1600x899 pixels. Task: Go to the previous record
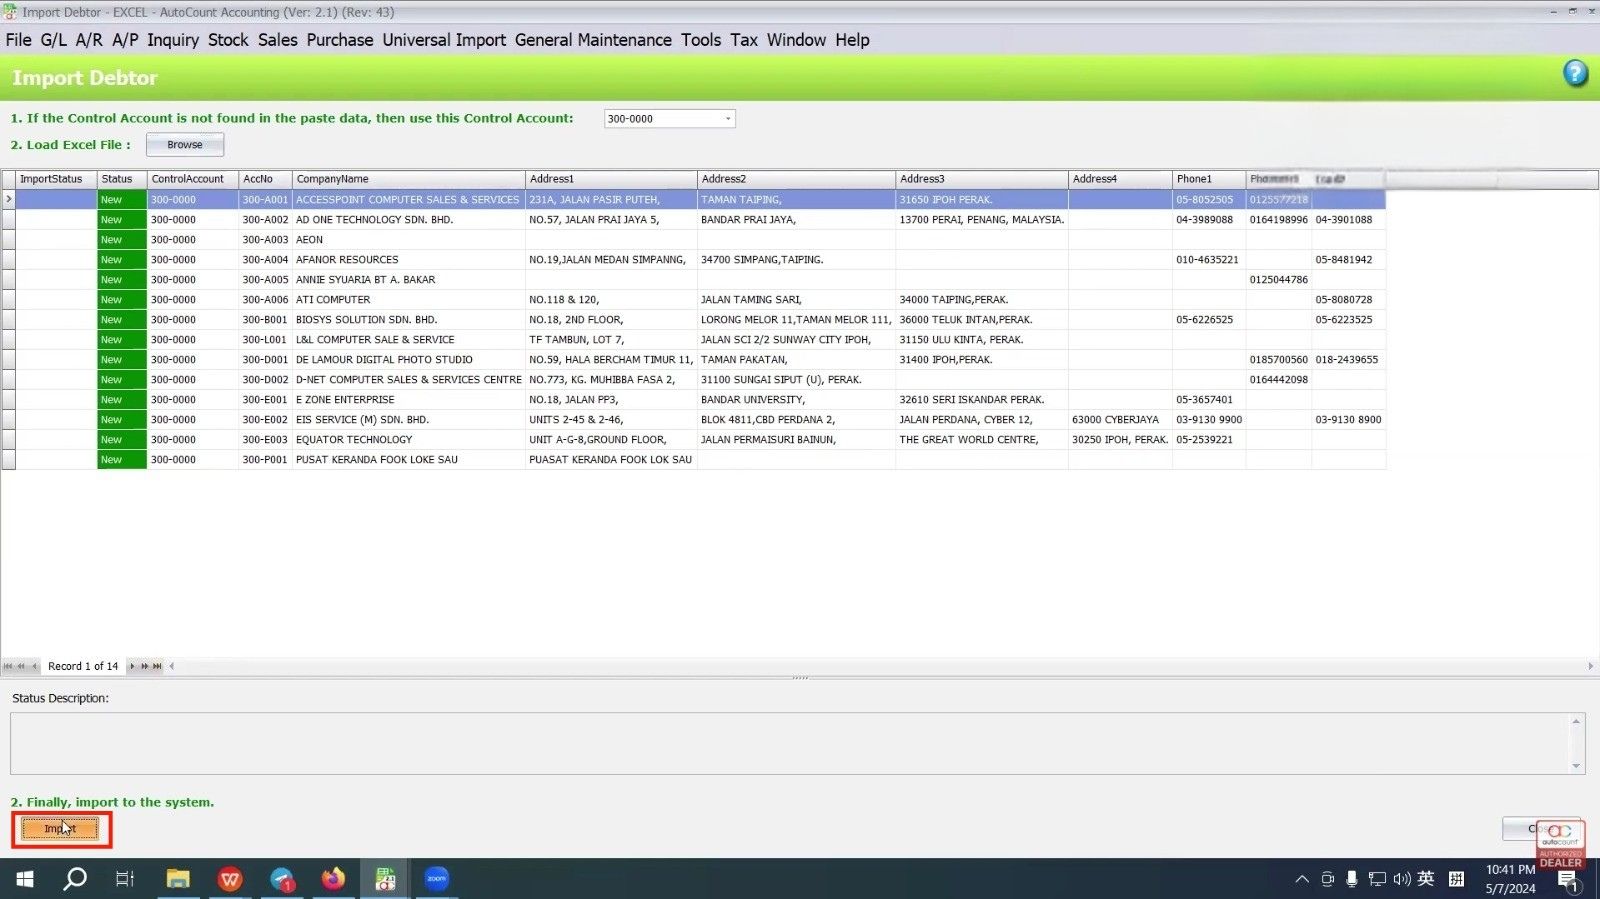(x=35, y=666)
